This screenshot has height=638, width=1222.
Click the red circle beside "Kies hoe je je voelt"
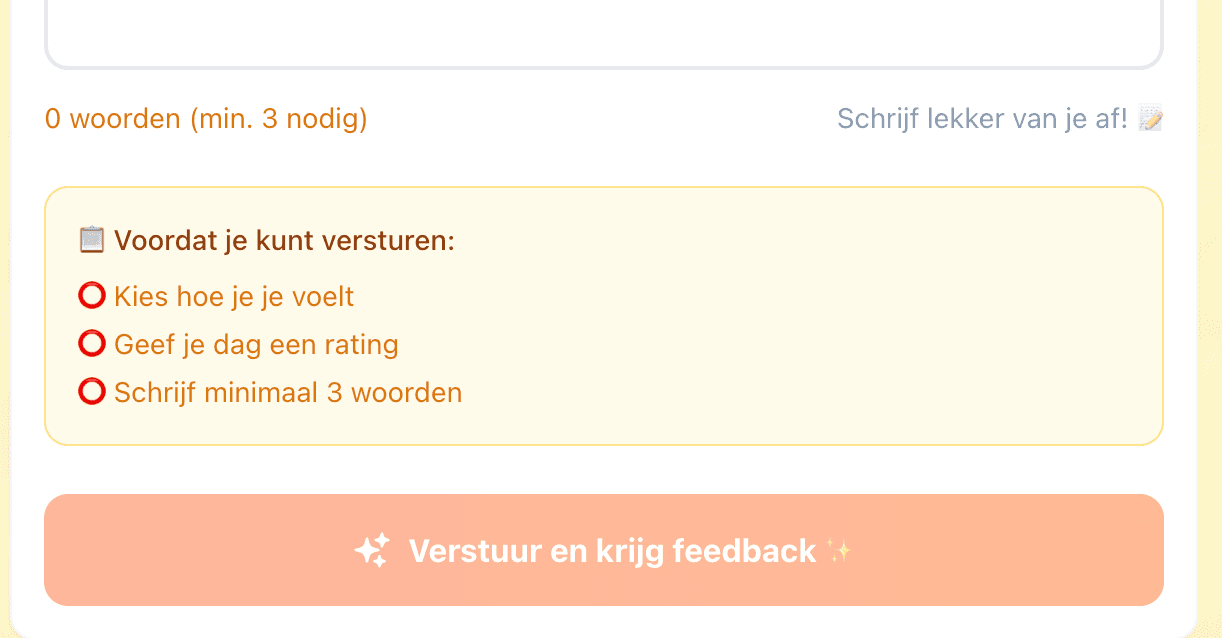click(92, 295)
